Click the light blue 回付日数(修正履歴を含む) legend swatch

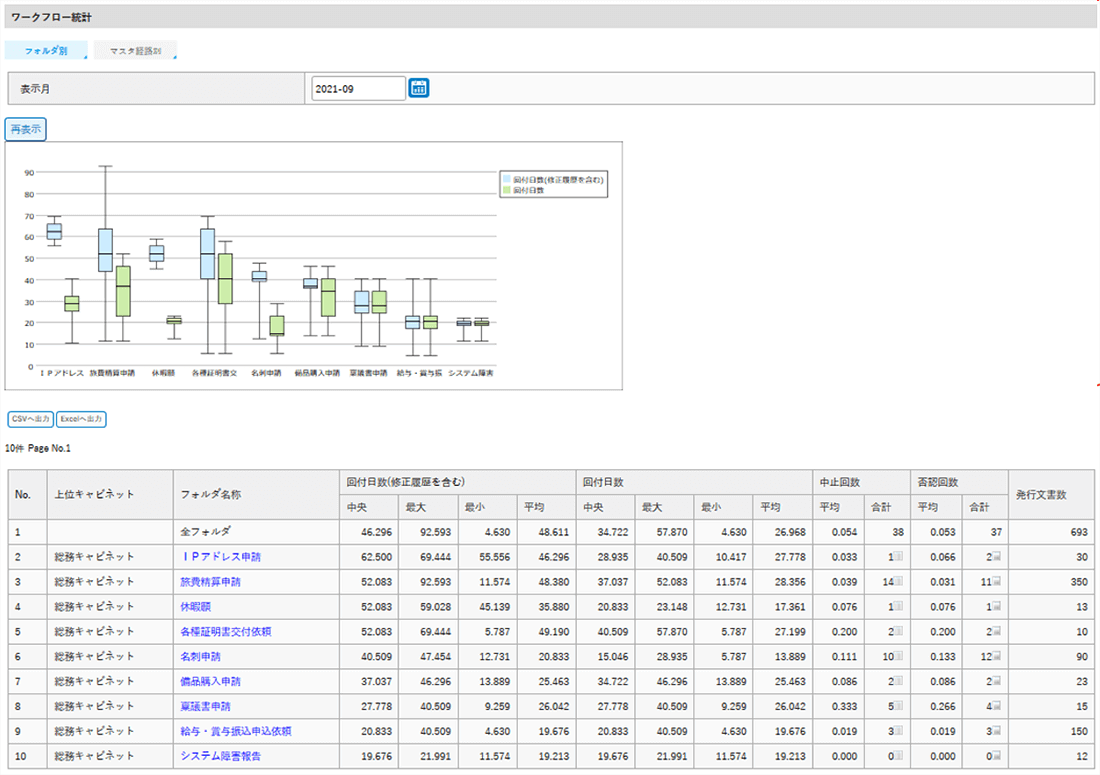507,180
